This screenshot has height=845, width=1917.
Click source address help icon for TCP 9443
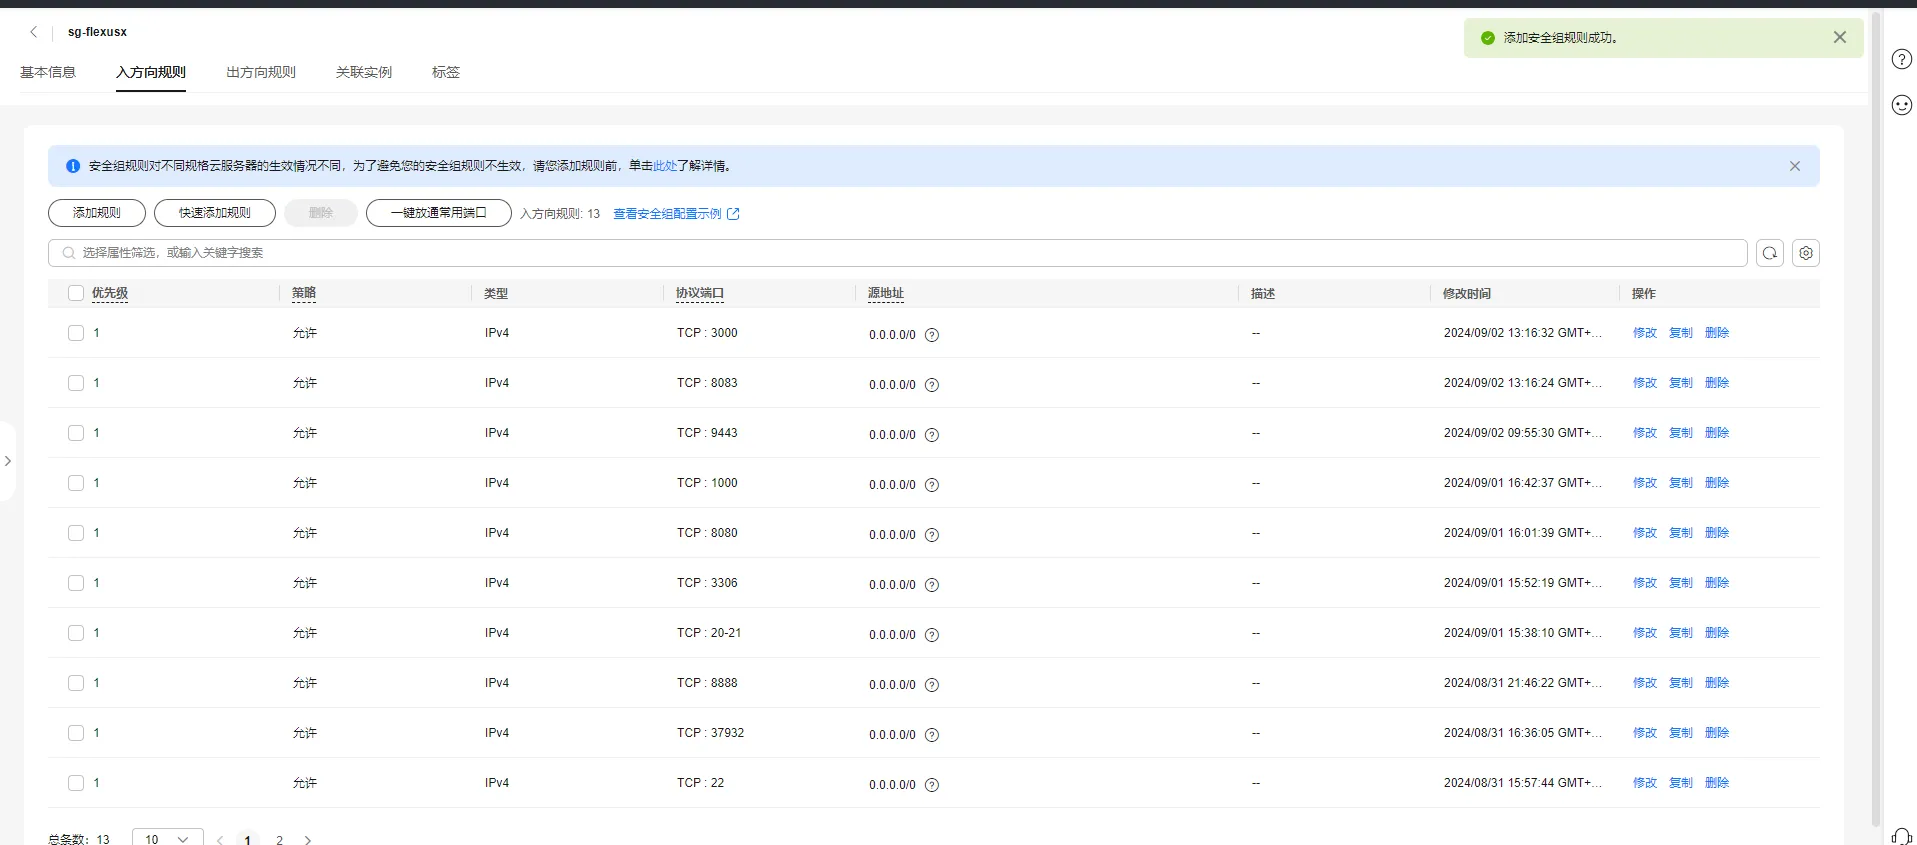(x=931, y=435)
